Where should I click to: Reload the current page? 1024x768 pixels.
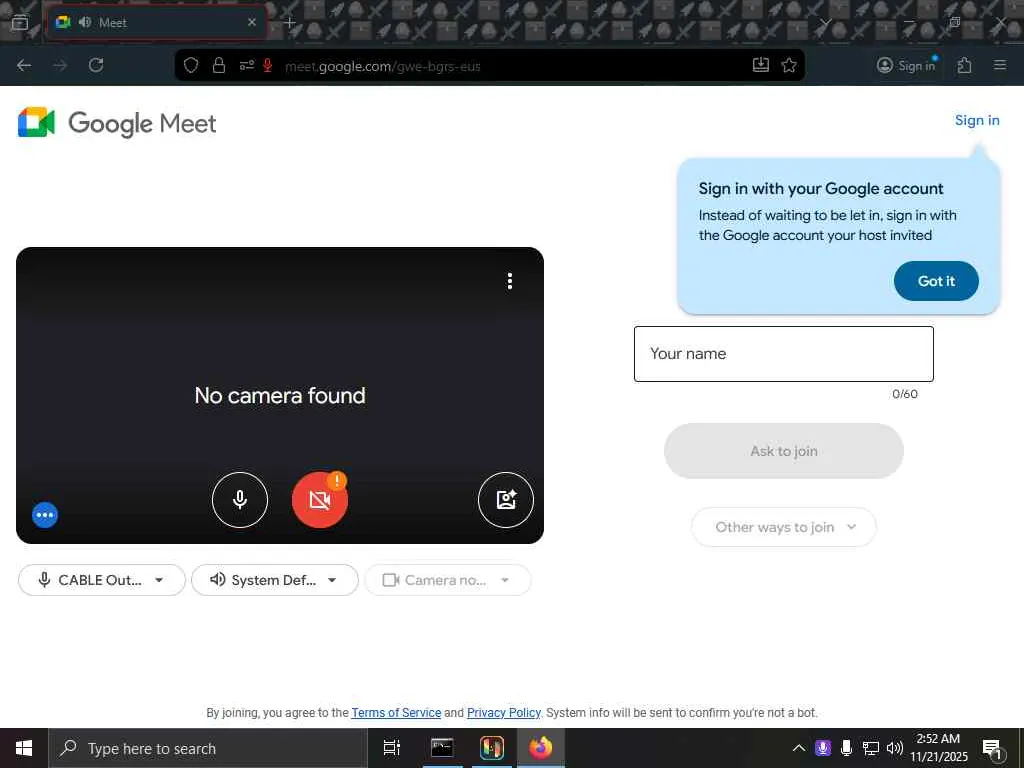pos(96,65)
